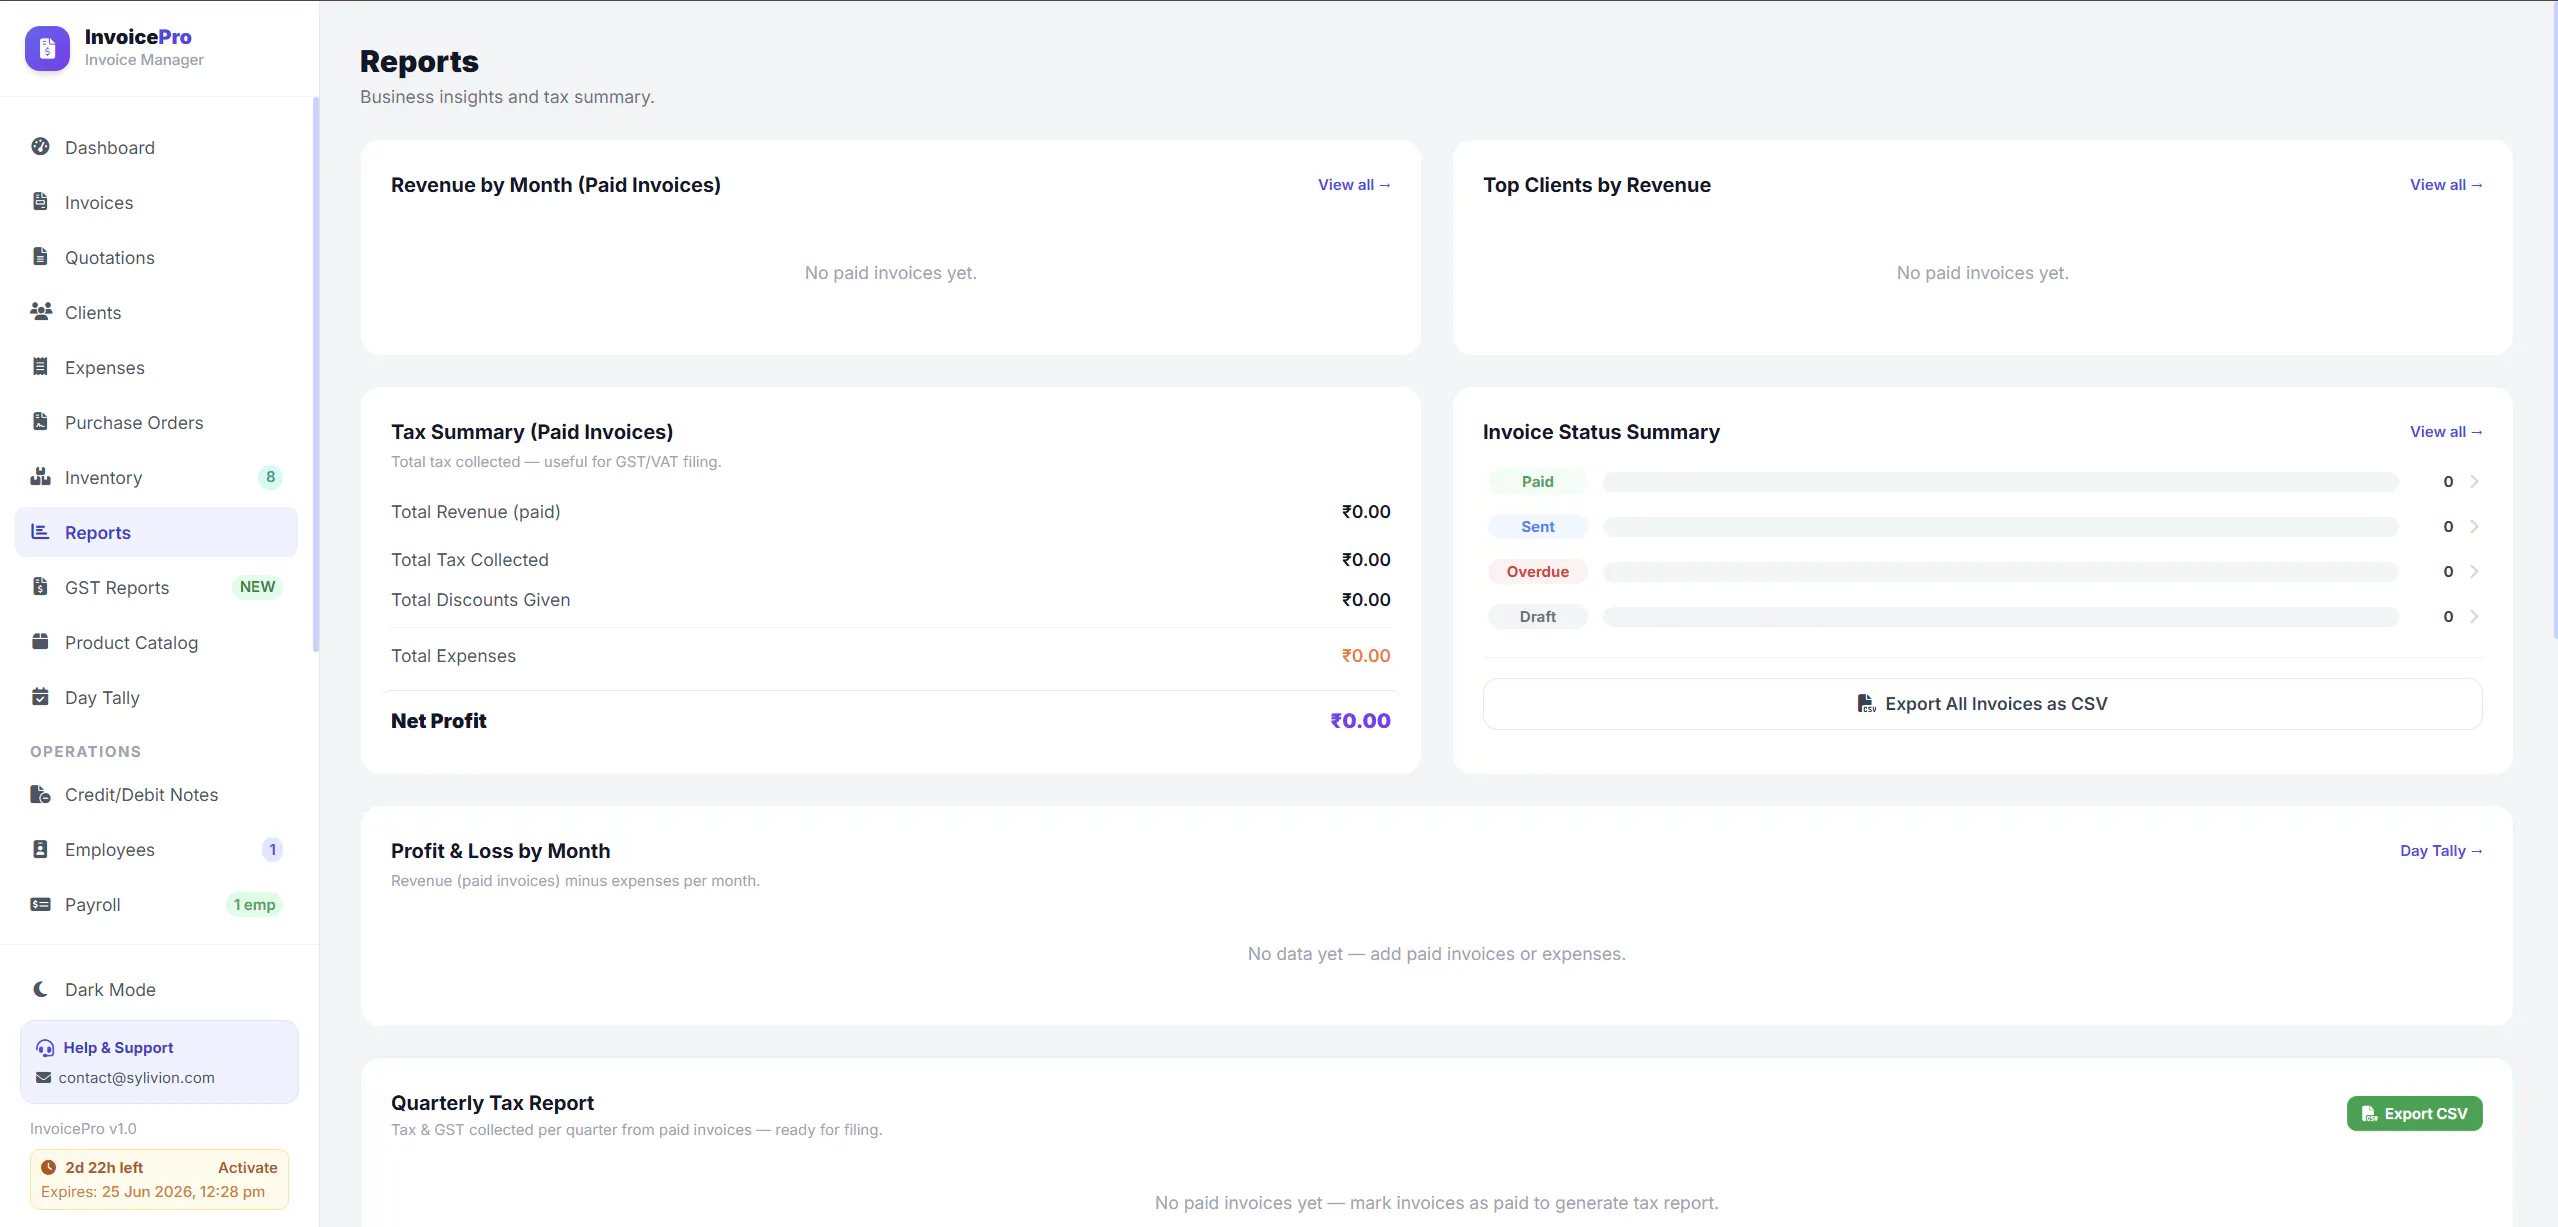
Task: Click the Paid progress bar
Action: tap(2000, 482)
